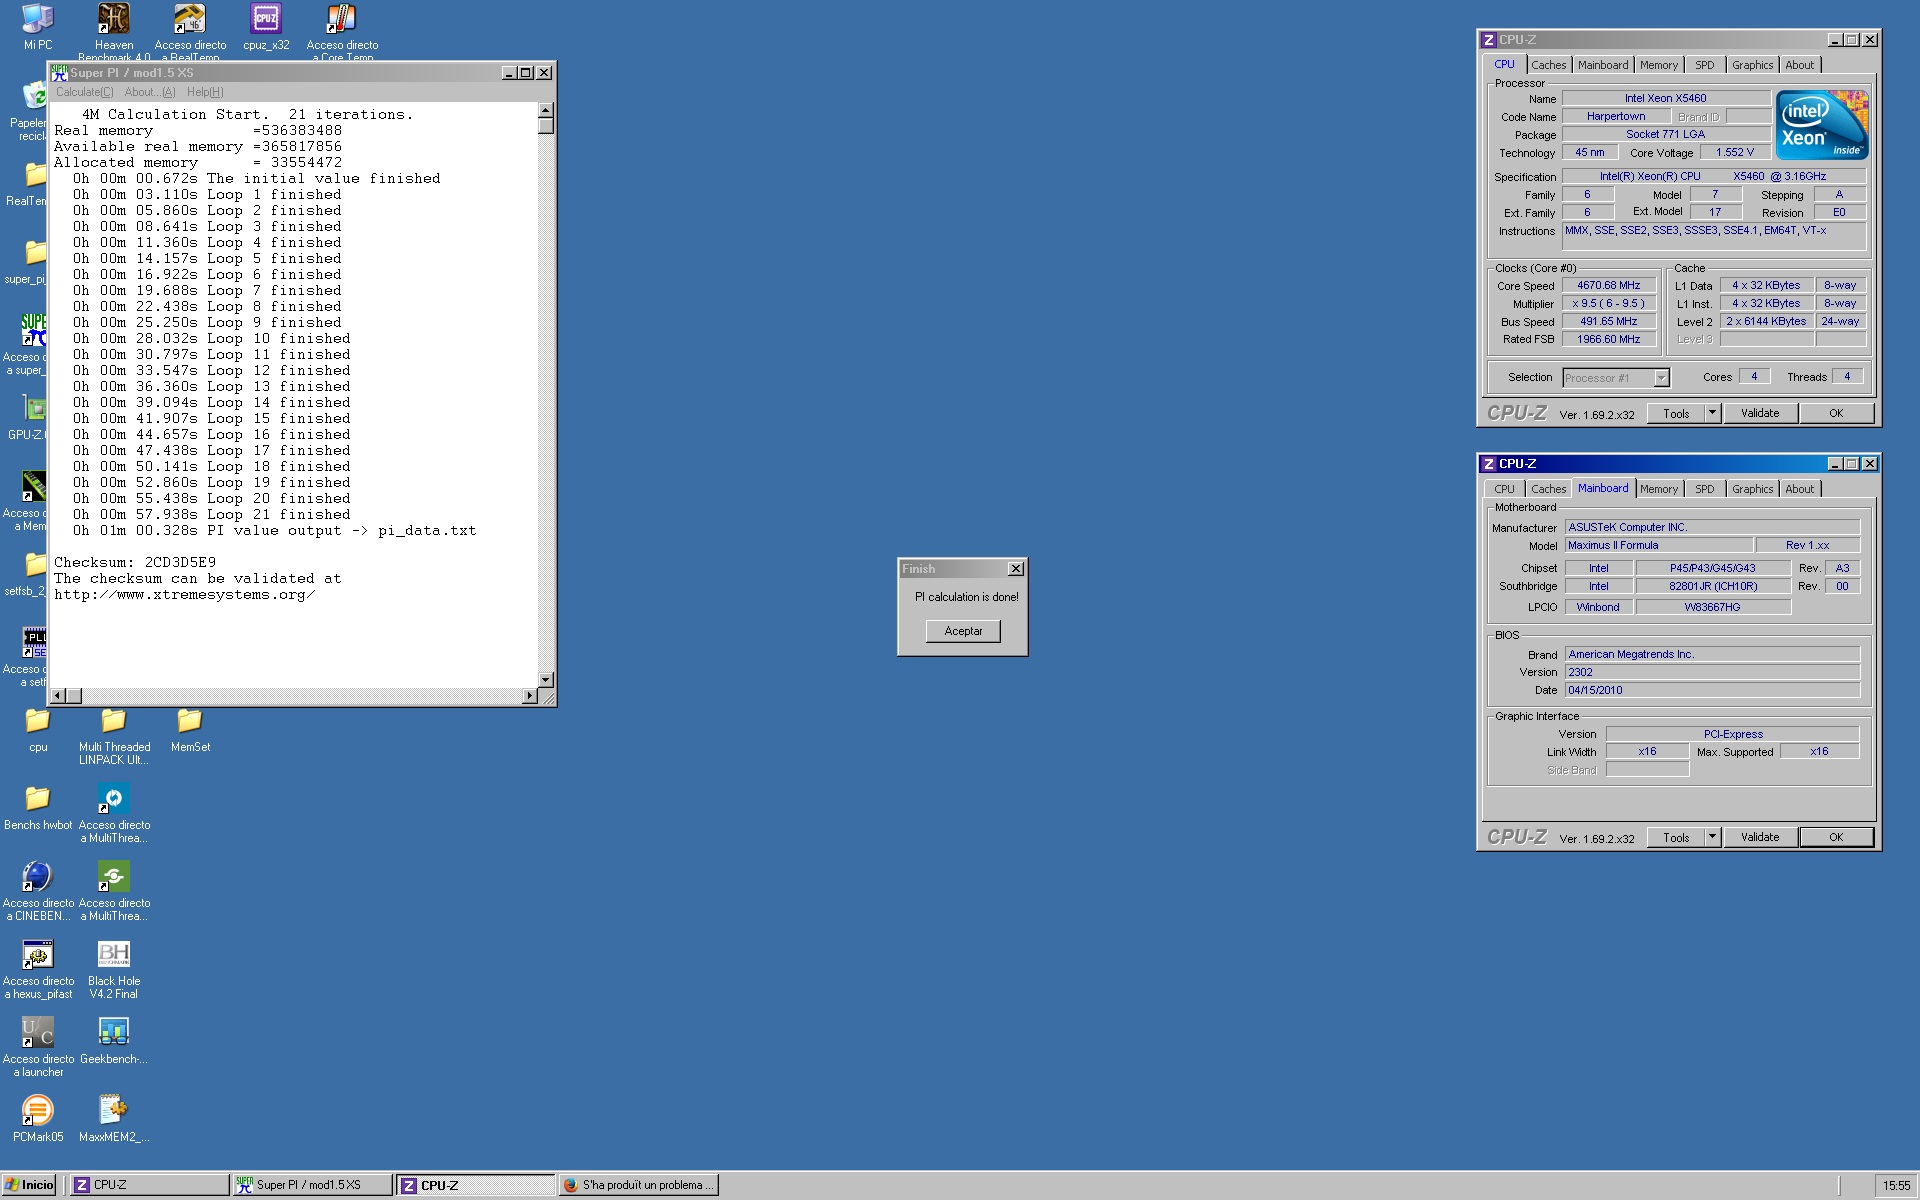
Task: Expand the Processor #1 selection dropdown
Action: (1661, 378)
